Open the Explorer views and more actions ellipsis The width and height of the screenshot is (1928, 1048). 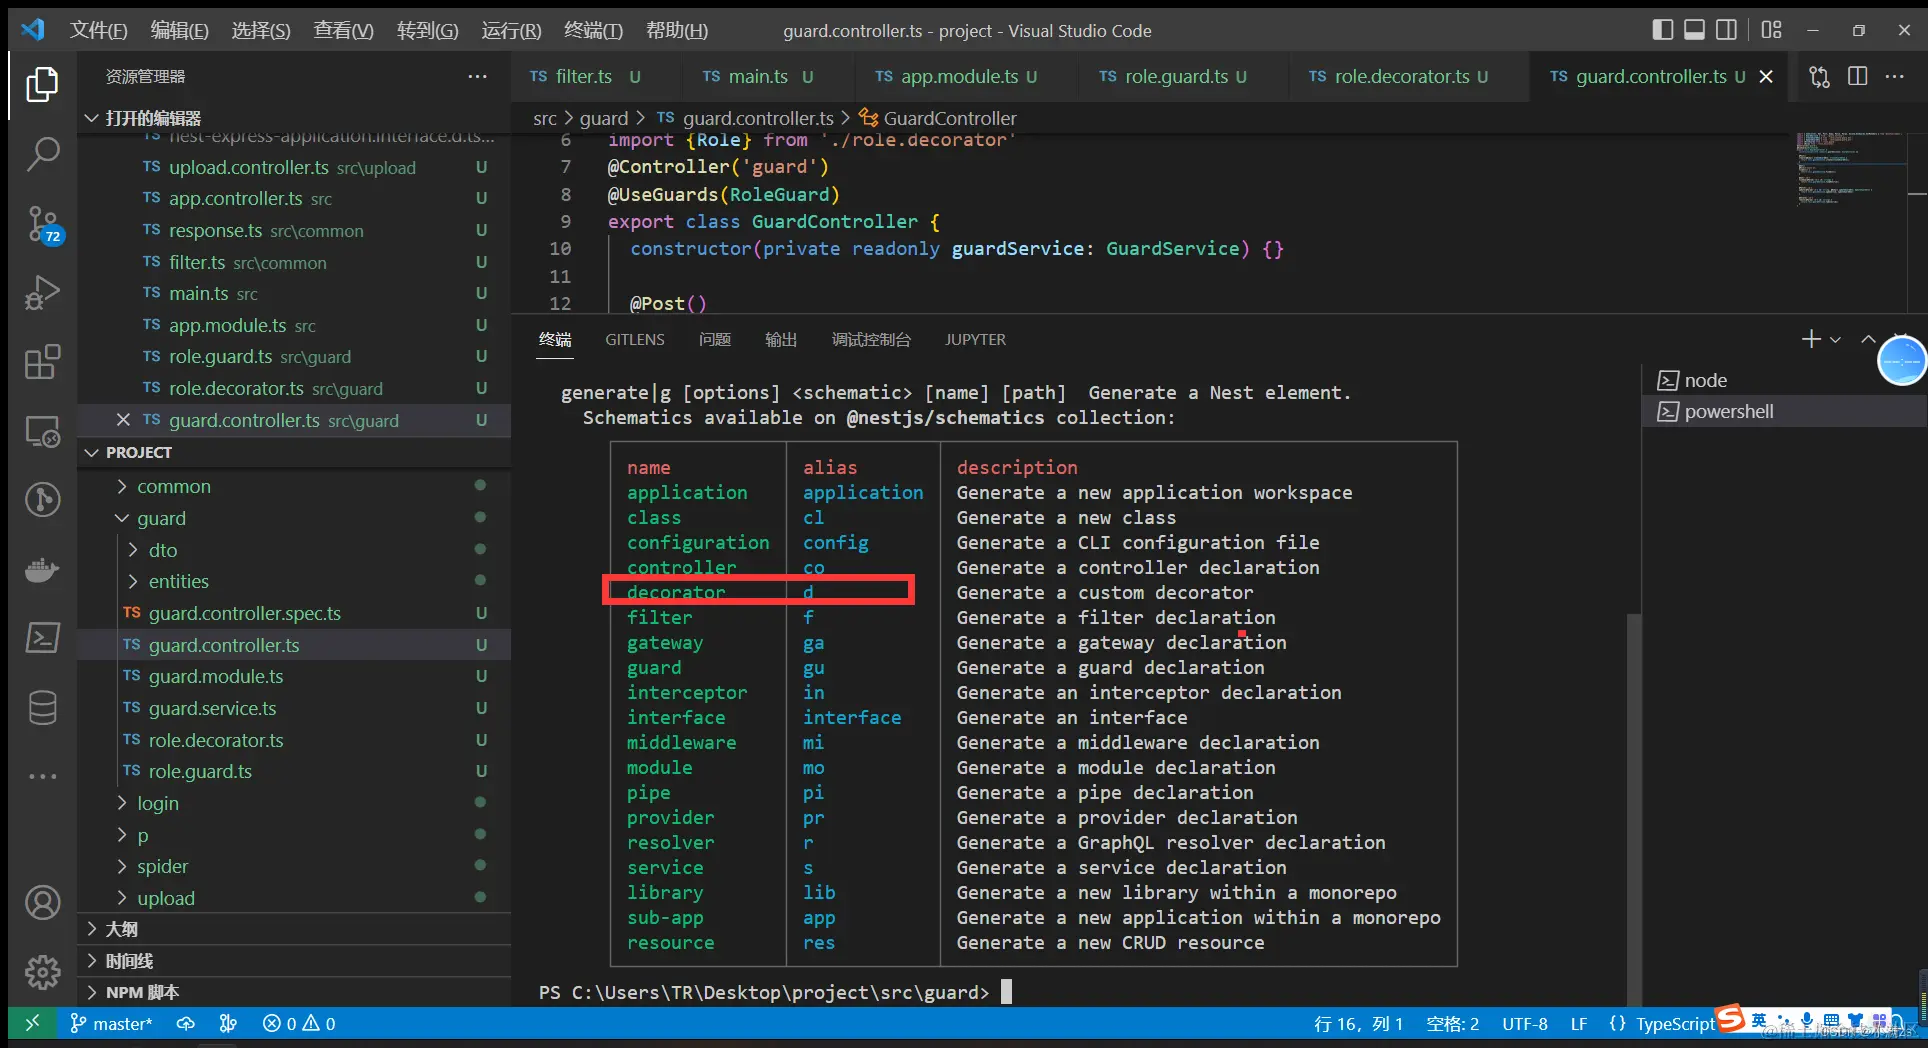click(478, 77)
